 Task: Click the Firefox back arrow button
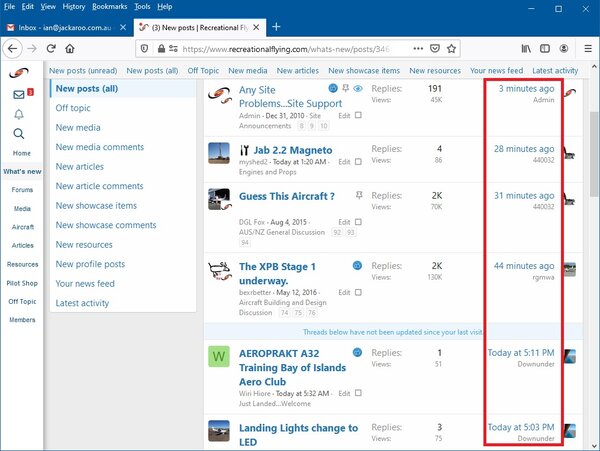(x=13, y=48)
